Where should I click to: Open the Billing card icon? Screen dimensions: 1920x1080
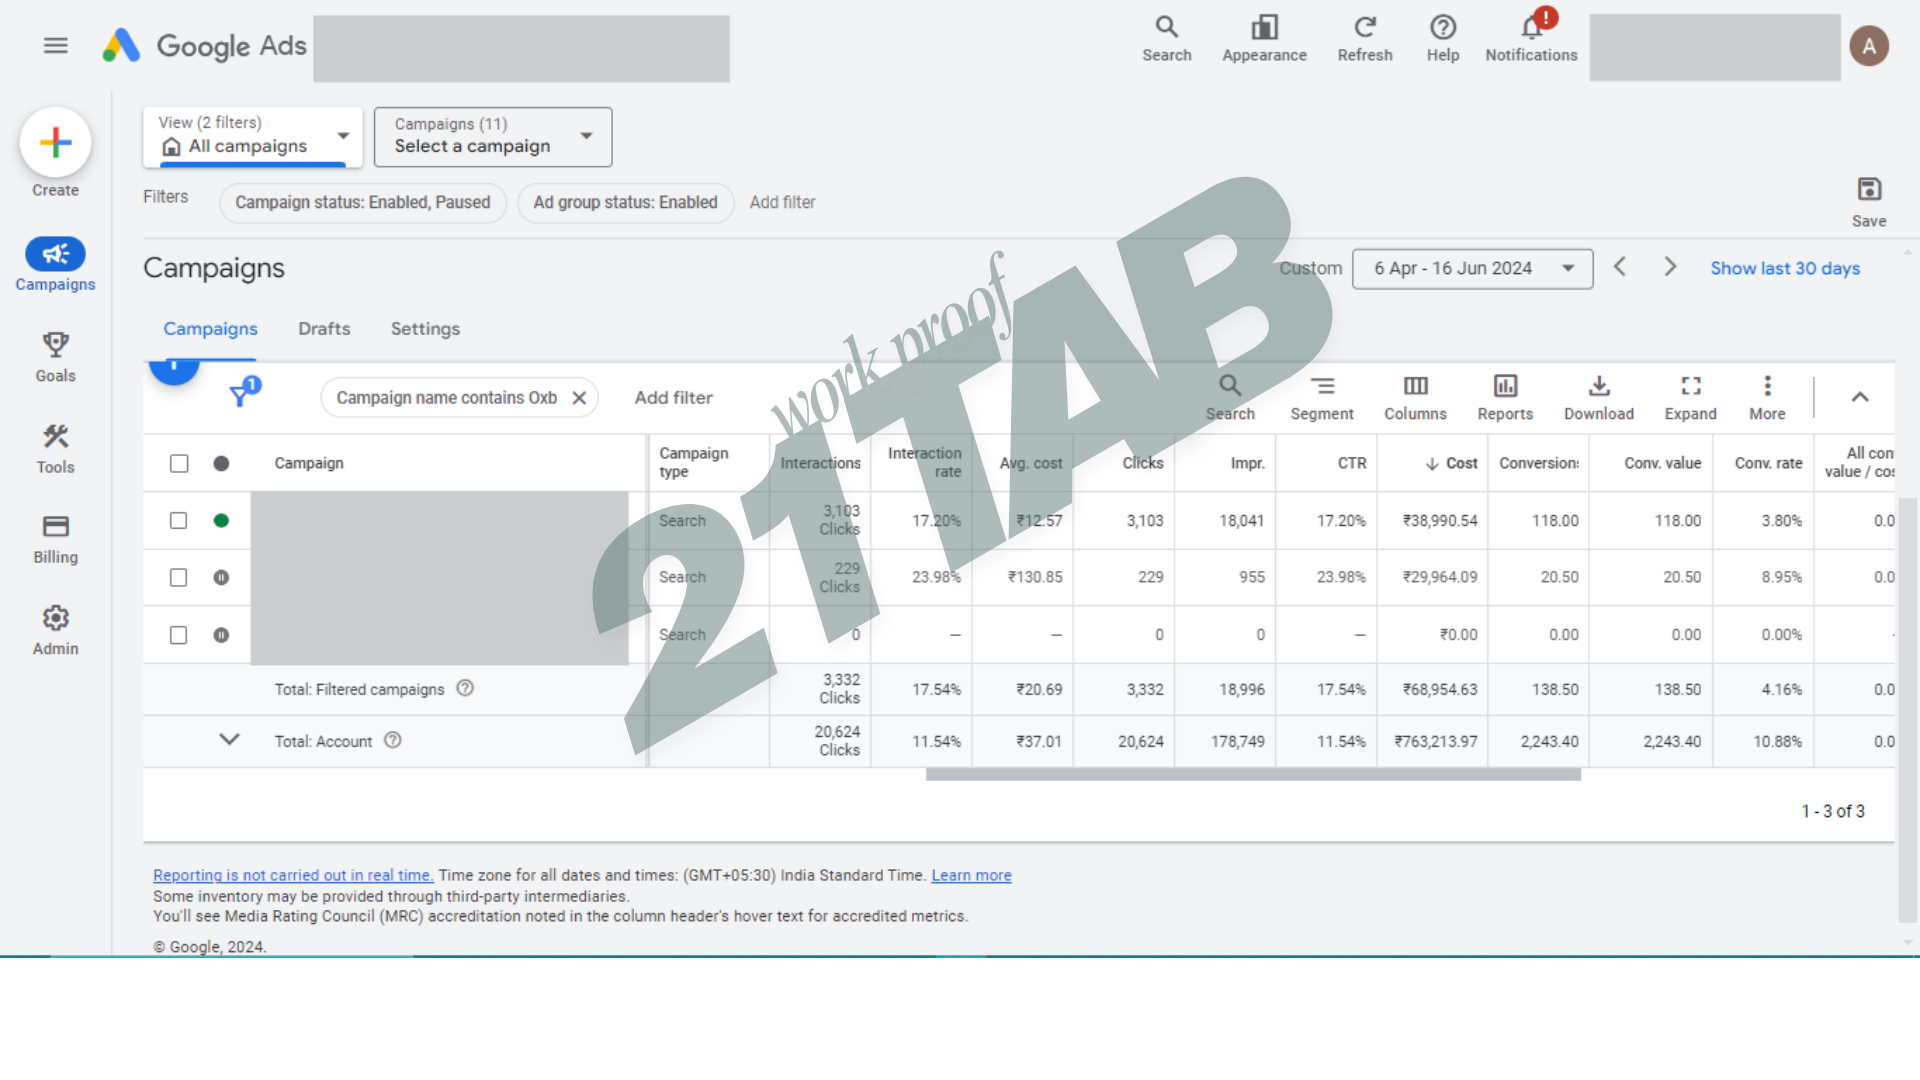click(55, 527)
